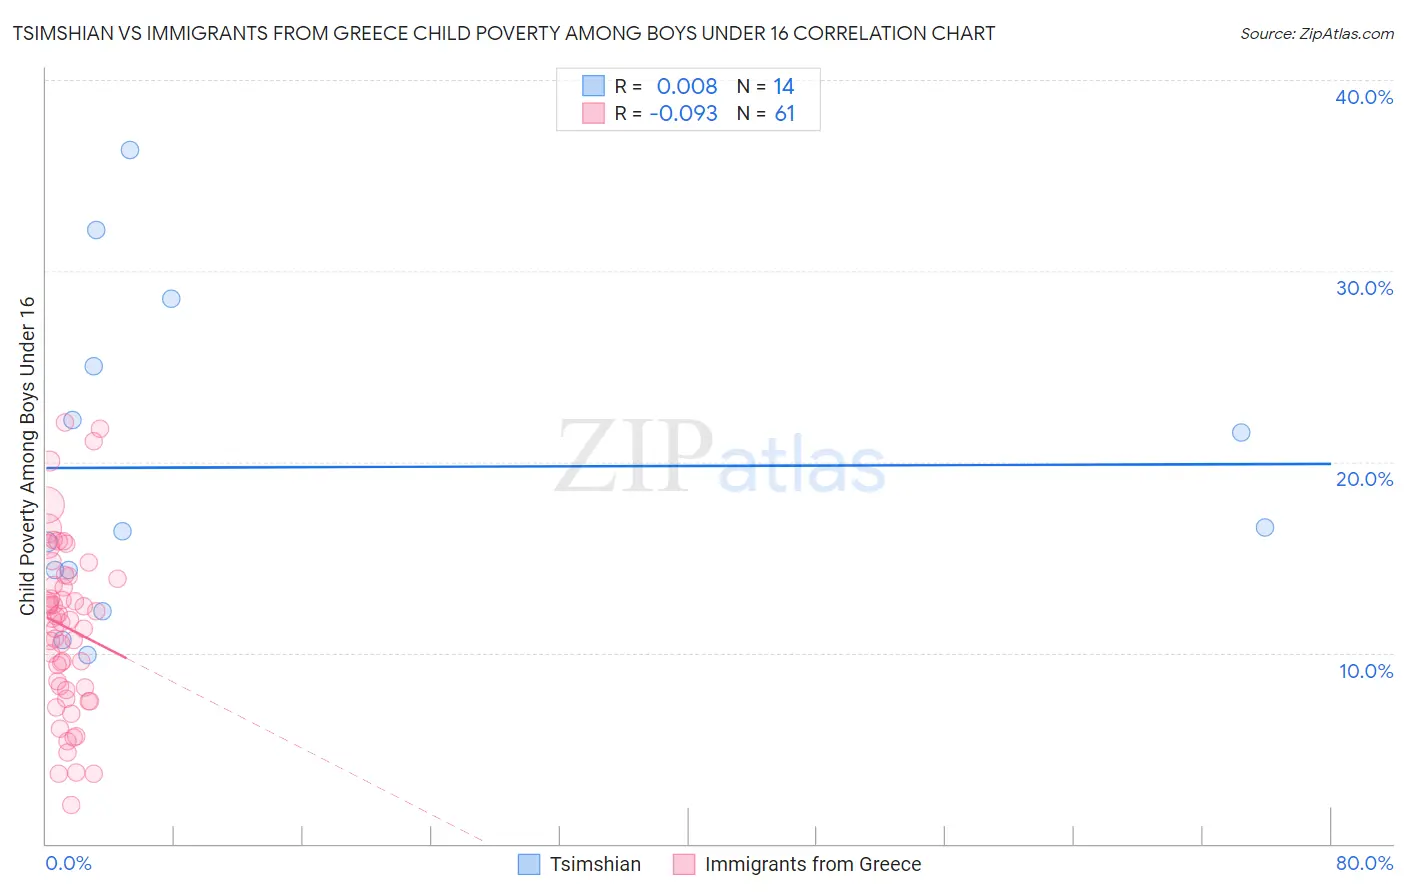Click the 0.0% x-axis label
The image size is (1406, 892).
[x=68, y=863]
